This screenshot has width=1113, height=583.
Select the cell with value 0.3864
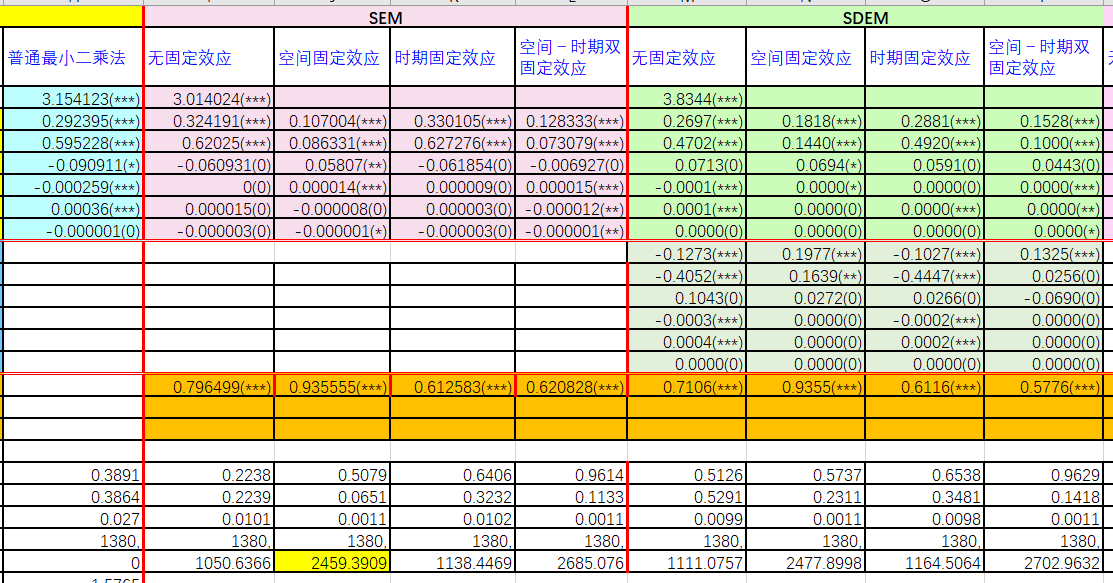pos(72,496)
